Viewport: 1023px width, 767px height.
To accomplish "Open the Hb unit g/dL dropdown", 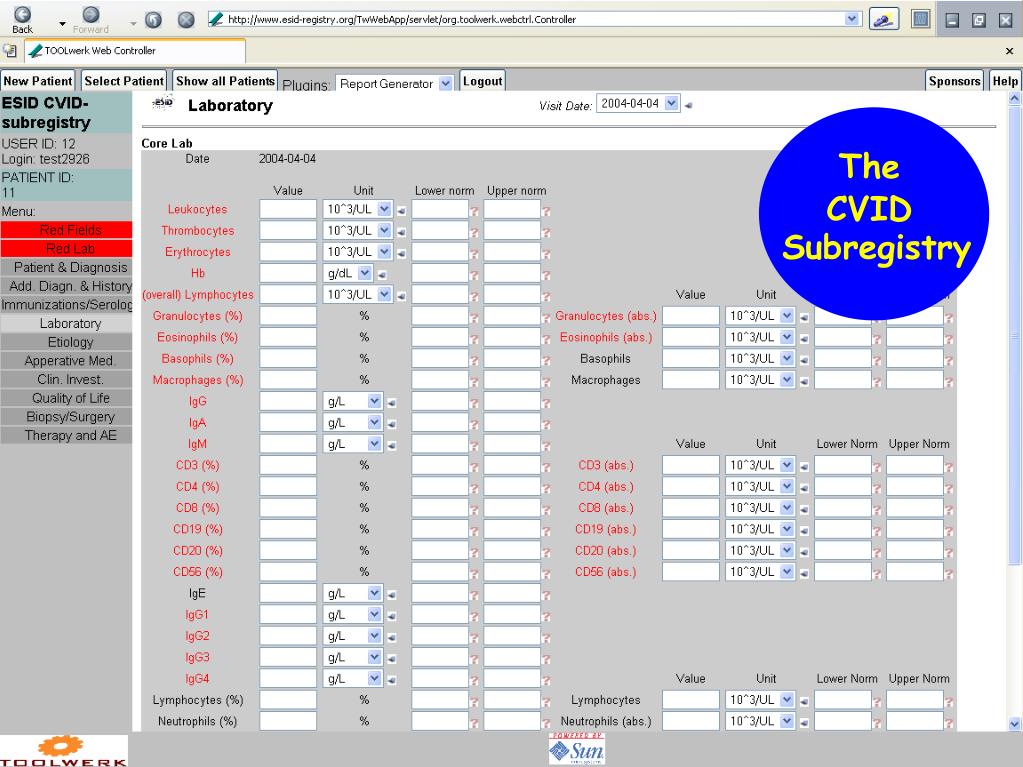I will (x=365, y=273).
